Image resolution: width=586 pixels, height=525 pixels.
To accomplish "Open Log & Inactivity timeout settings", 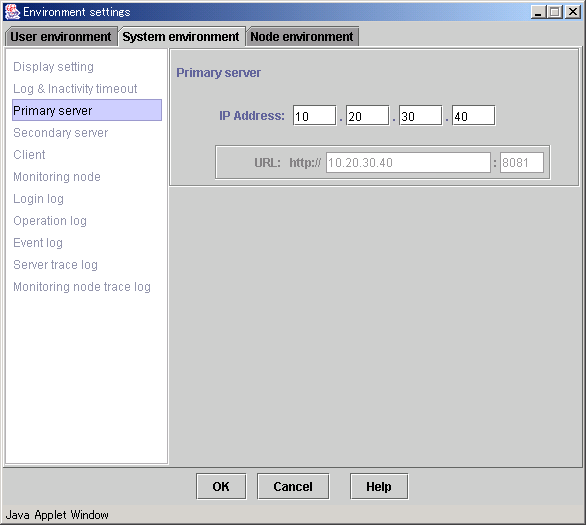I will point(75,89).
